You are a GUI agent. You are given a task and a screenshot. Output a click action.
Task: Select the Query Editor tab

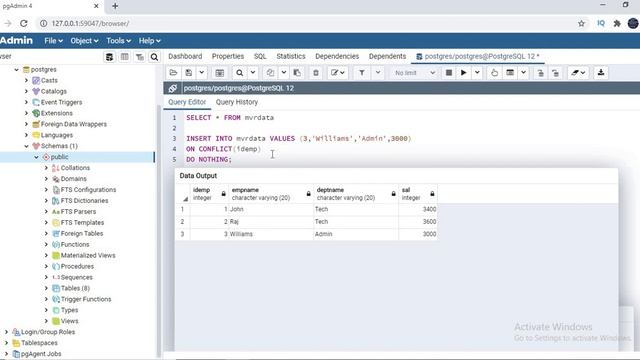[187, 102]
